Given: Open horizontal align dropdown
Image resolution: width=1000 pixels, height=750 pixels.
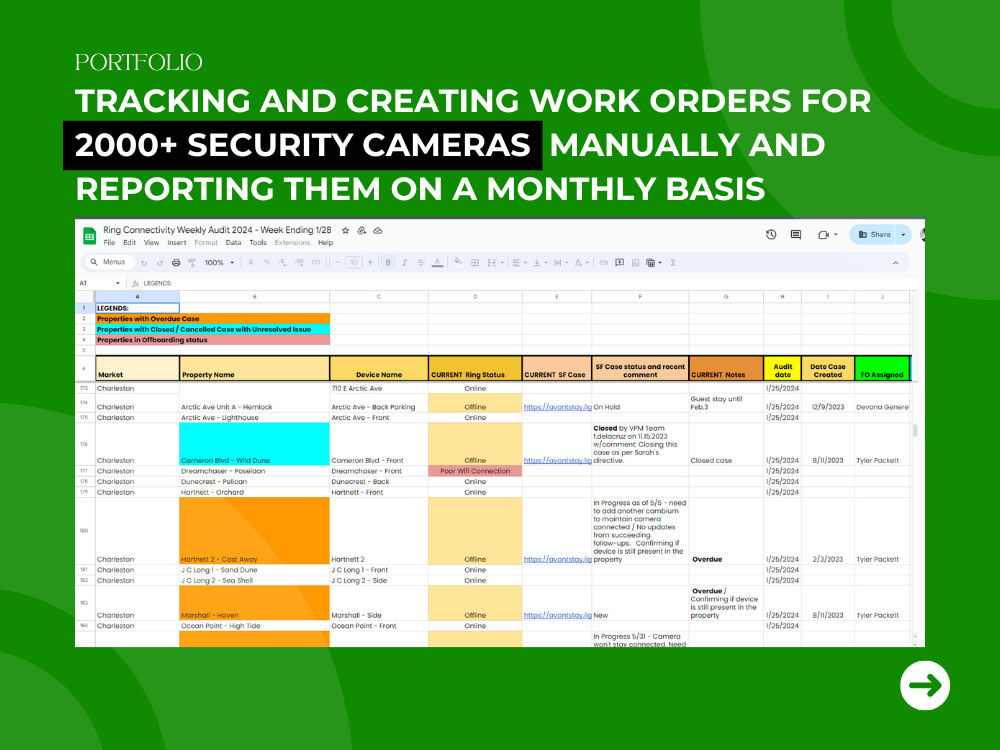Looking at the screenshot, I should point(520,263).
